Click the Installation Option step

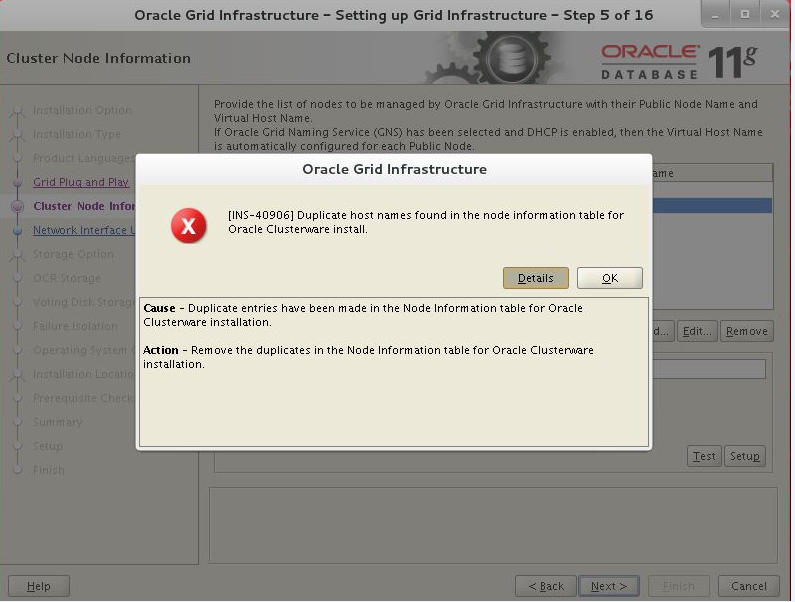(82, 111)
